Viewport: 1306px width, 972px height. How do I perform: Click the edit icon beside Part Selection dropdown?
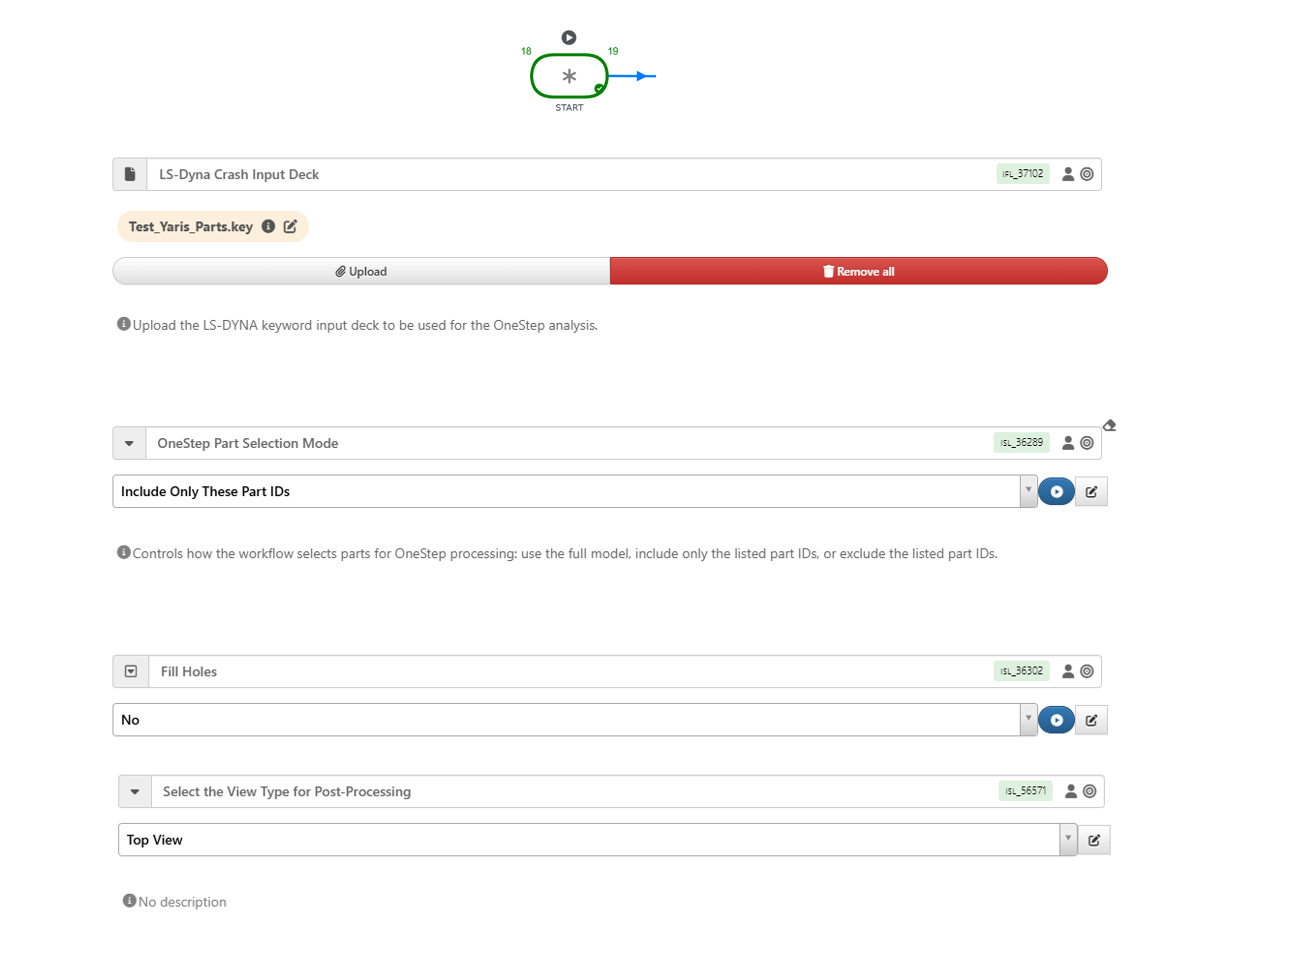(x=1091, y=491)
